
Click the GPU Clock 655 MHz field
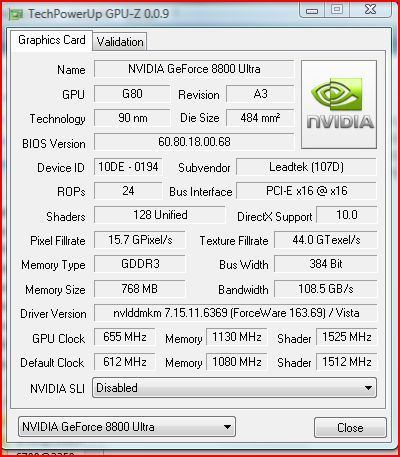125,337
